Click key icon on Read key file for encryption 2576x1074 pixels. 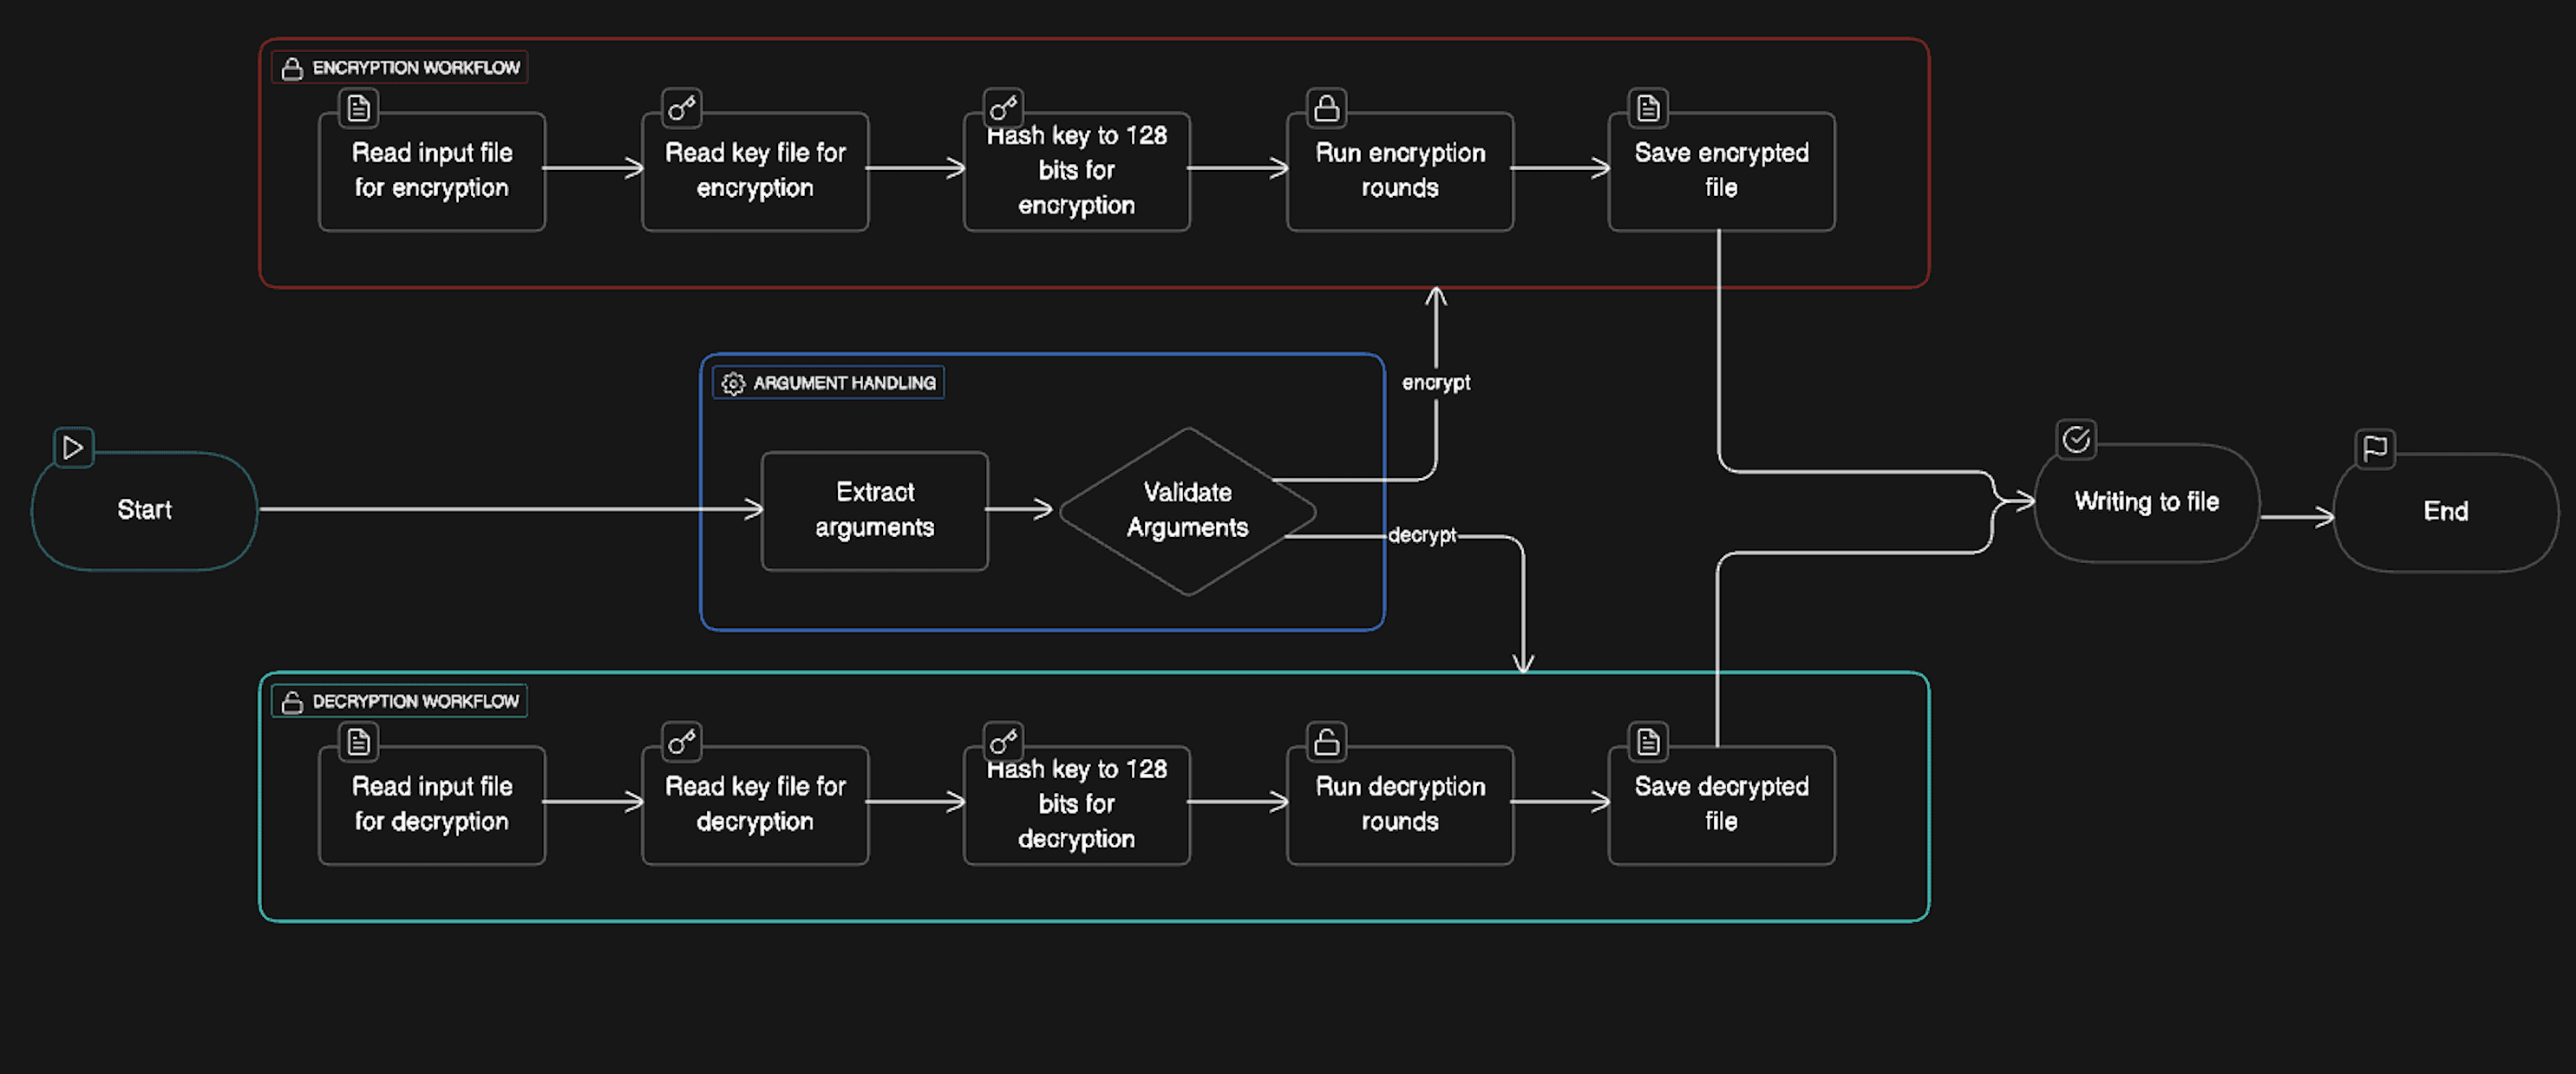tap(681, 108)
